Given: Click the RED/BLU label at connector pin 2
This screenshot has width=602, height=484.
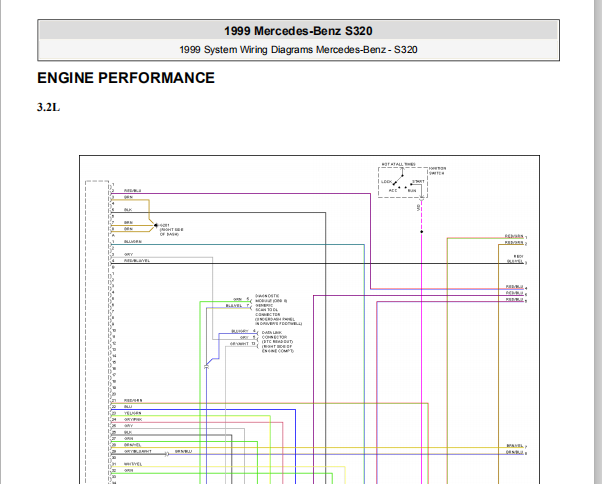Looking at the screenshot, I should coord(132,191).
